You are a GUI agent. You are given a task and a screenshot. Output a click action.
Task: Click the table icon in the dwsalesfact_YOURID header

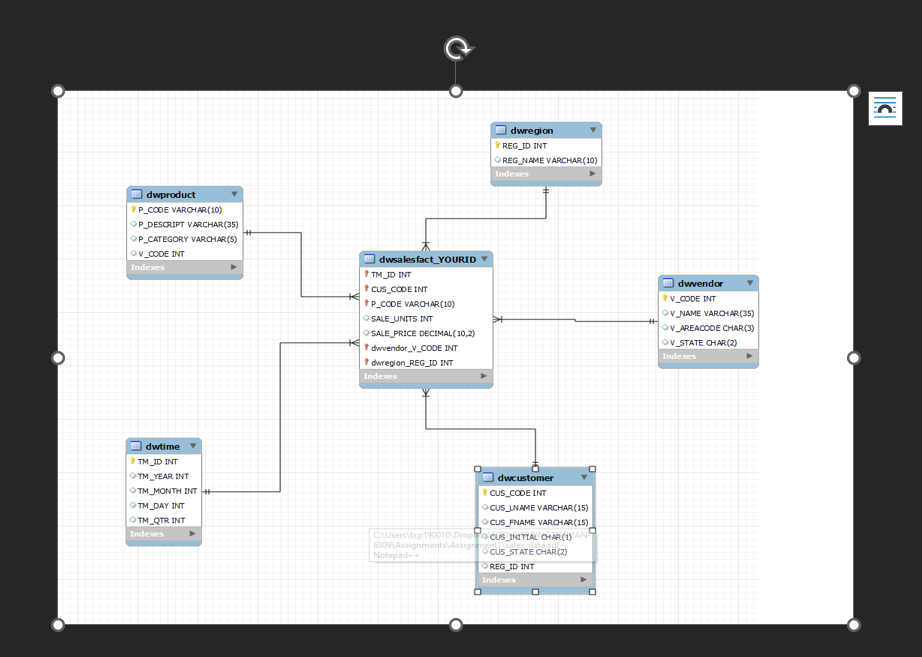(369, 258)
